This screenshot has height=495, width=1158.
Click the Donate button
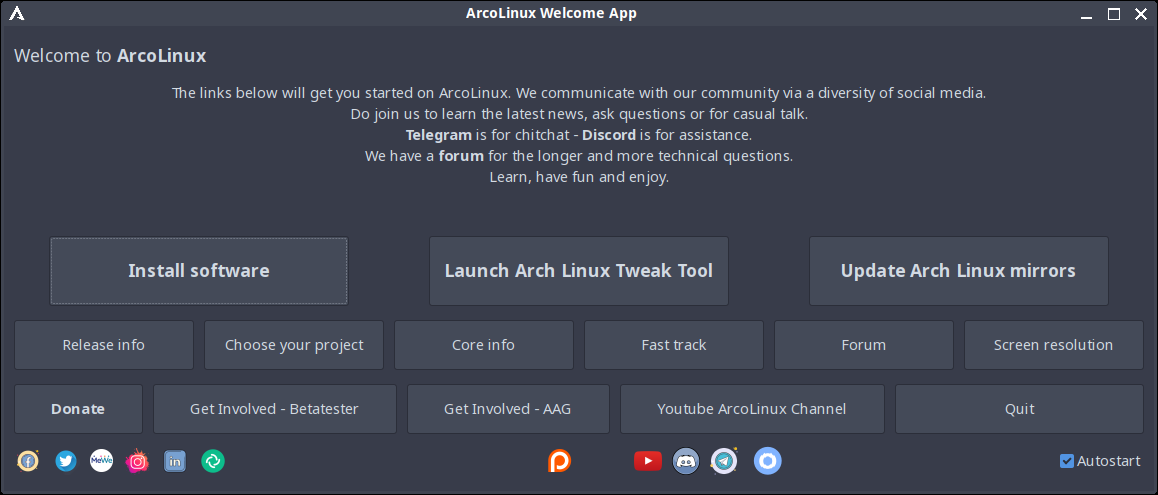tap(78, 409)
